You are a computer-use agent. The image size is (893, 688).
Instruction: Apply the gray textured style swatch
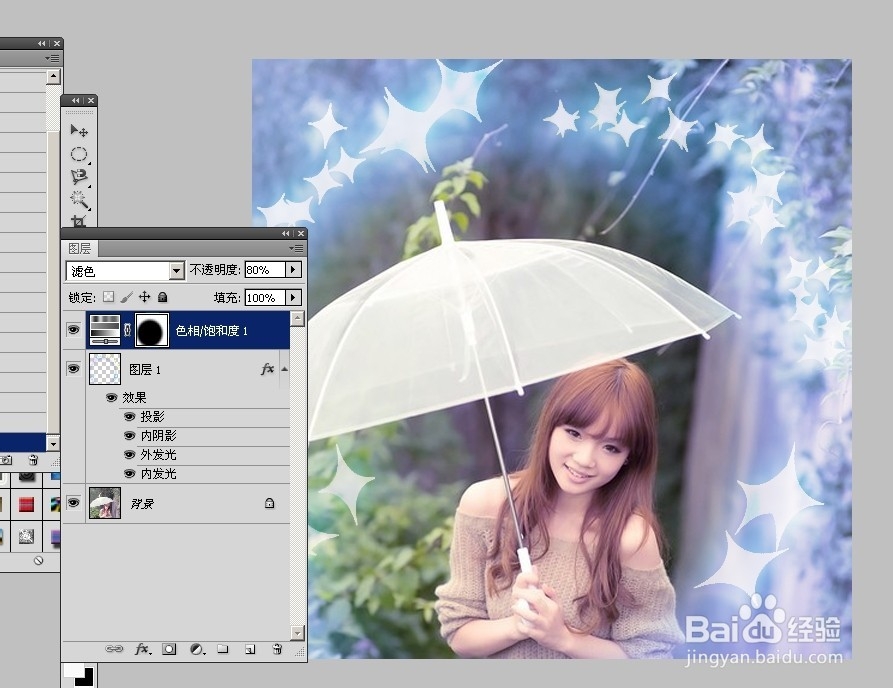(x=27, y=536)
